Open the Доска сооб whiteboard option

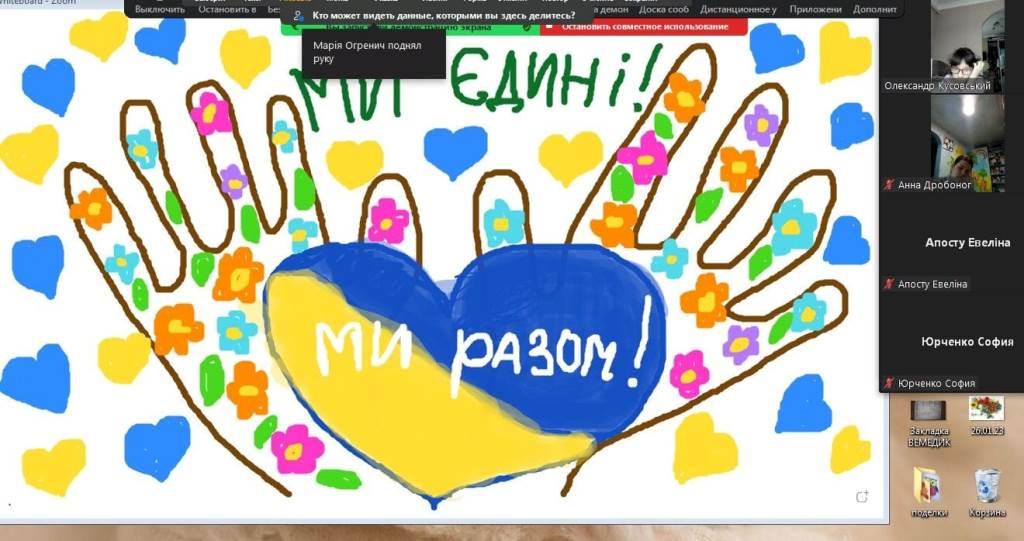pos(664,9)
